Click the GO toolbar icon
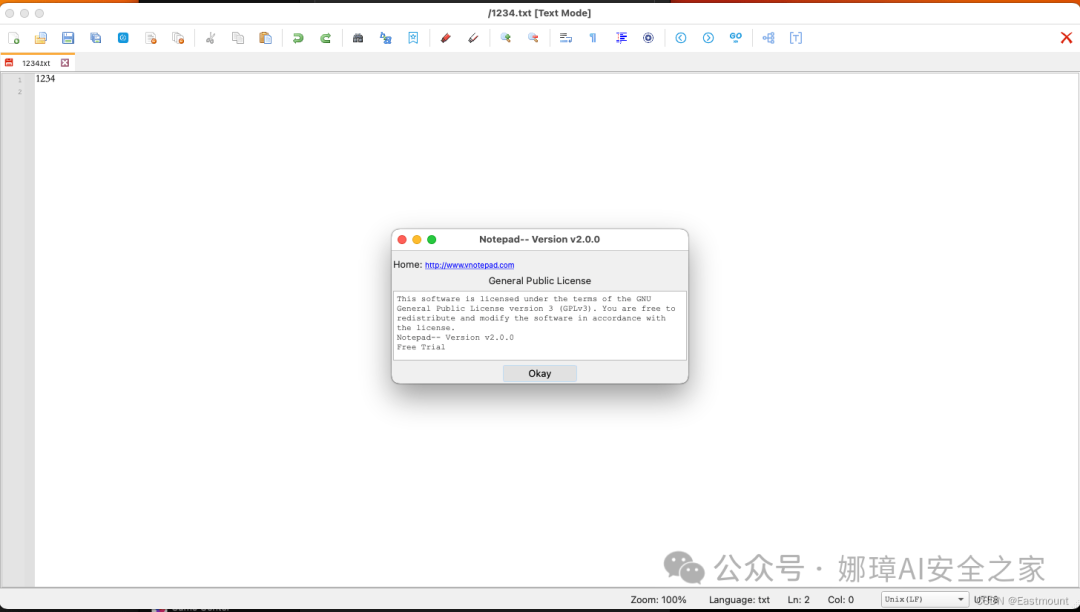 (x=736, y=38)
